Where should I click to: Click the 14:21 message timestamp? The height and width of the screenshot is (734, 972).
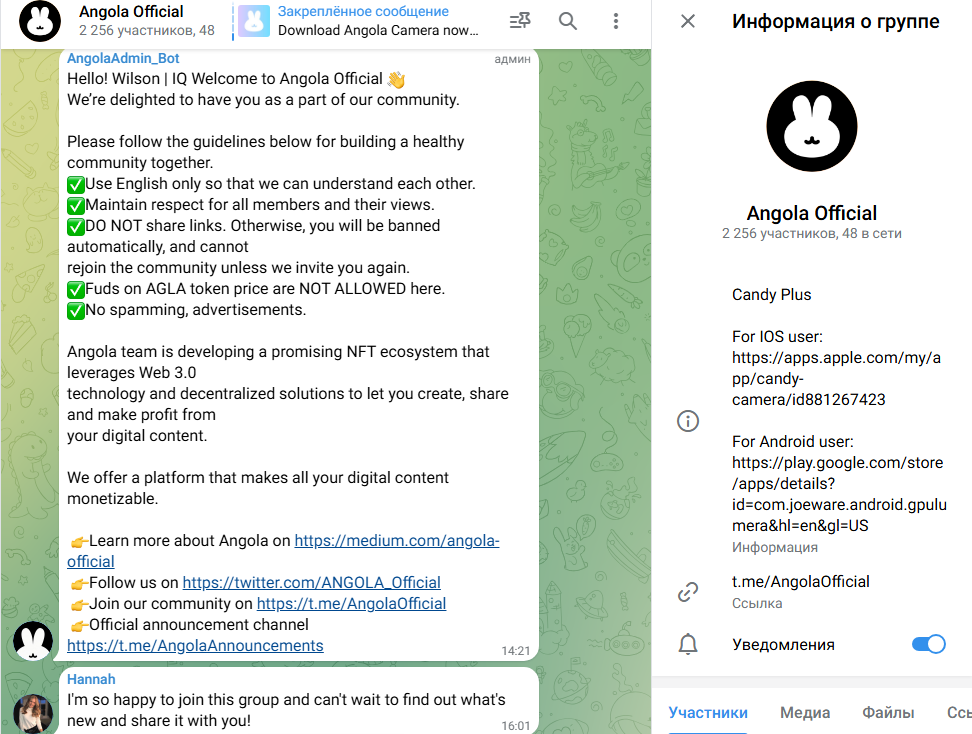click(x=516, y=651)
